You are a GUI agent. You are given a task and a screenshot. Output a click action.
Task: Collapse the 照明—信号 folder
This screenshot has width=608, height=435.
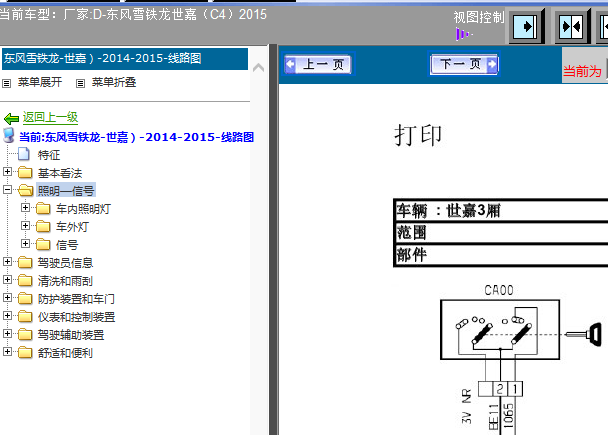[x=7, y=190]
